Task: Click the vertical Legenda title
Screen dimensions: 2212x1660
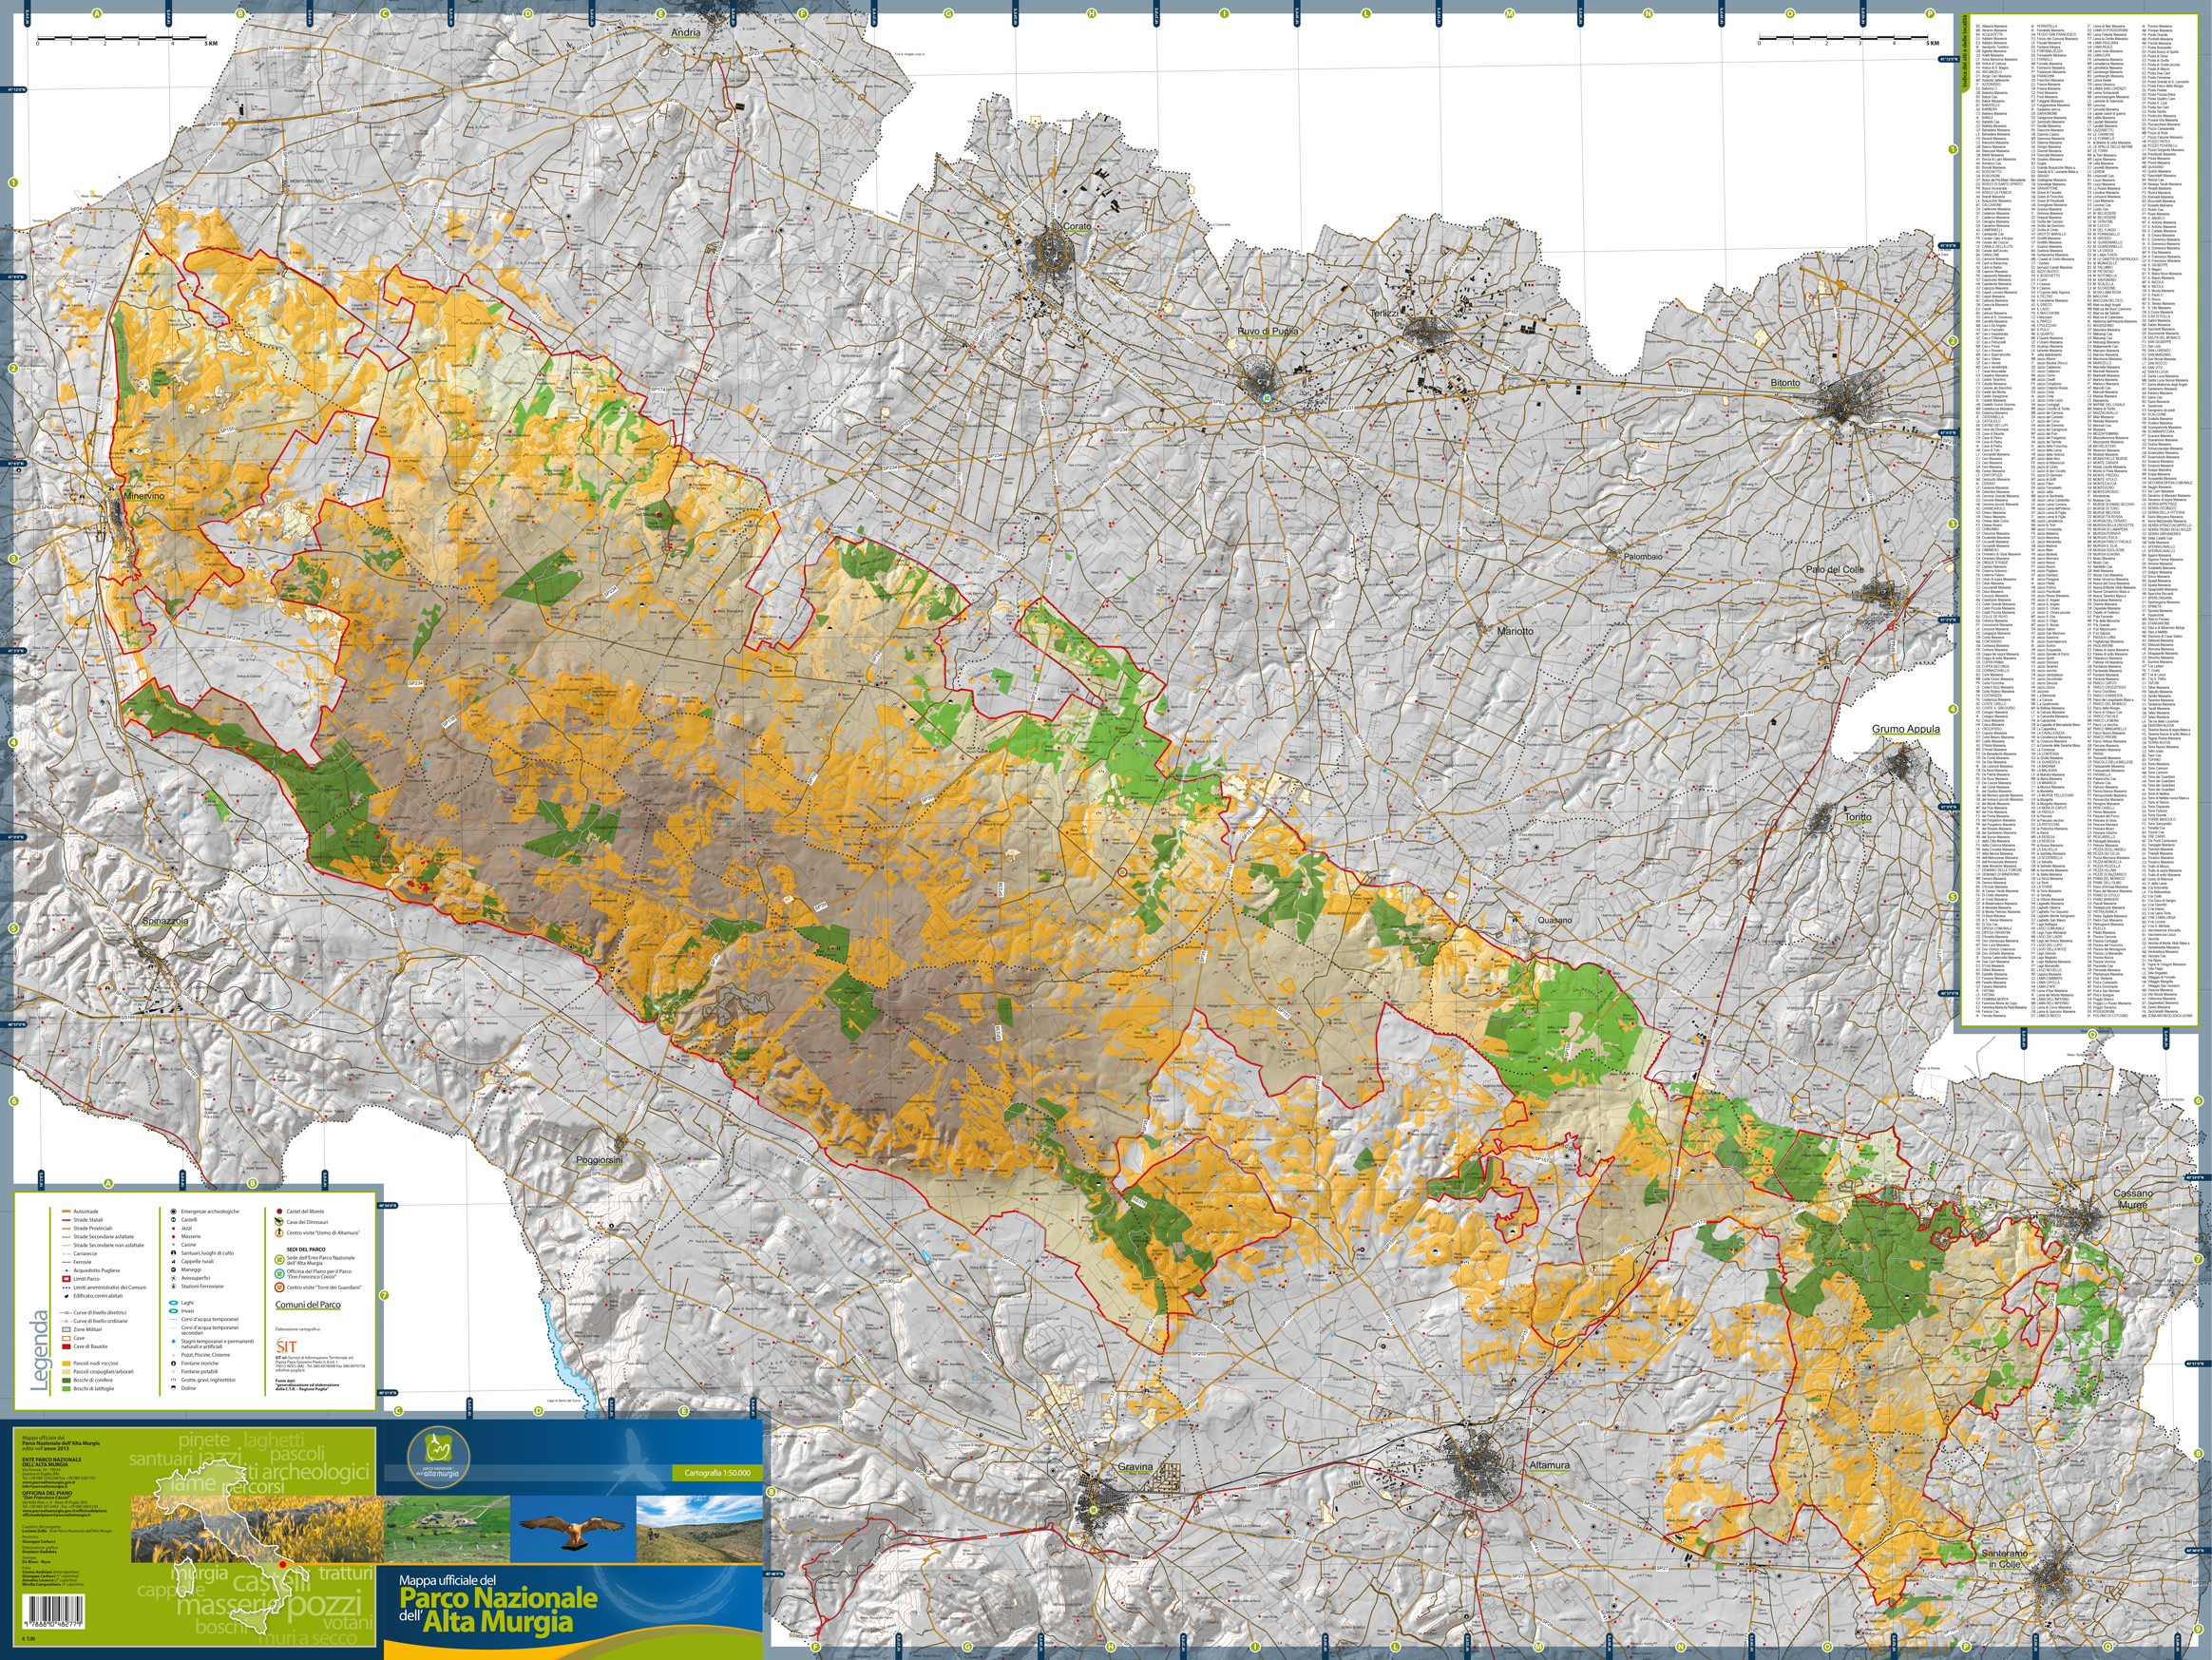Action: [x=41, y=1351]
